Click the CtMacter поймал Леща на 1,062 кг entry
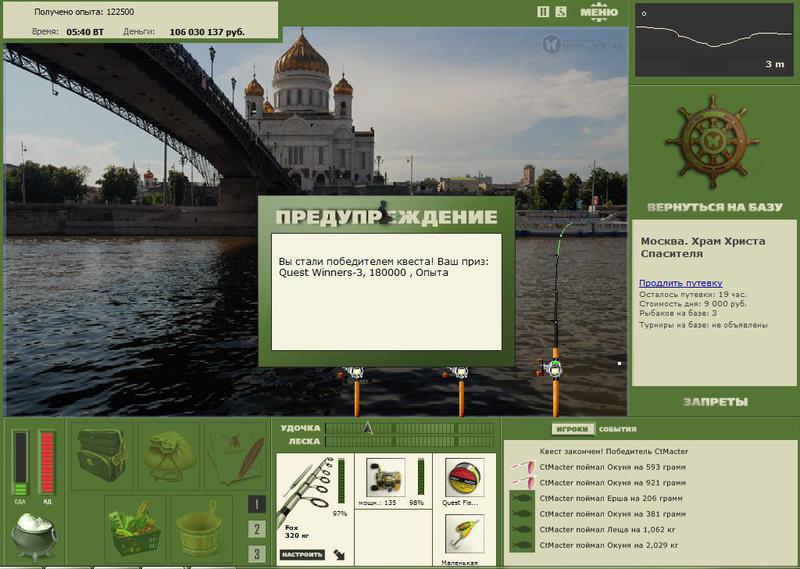Viewport: 800px width, 569px height. [x=607, y=530]
